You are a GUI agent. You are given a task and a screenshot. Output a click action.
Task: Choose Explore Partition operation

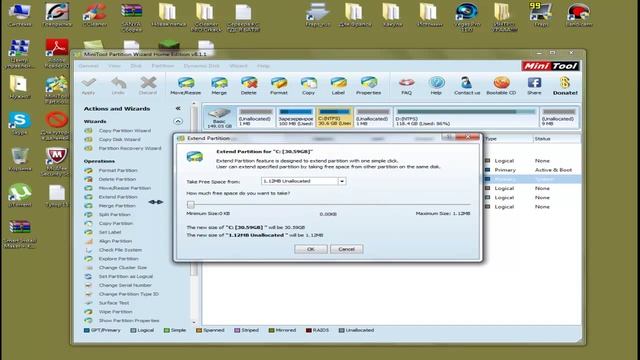click(x=118, y=259)
